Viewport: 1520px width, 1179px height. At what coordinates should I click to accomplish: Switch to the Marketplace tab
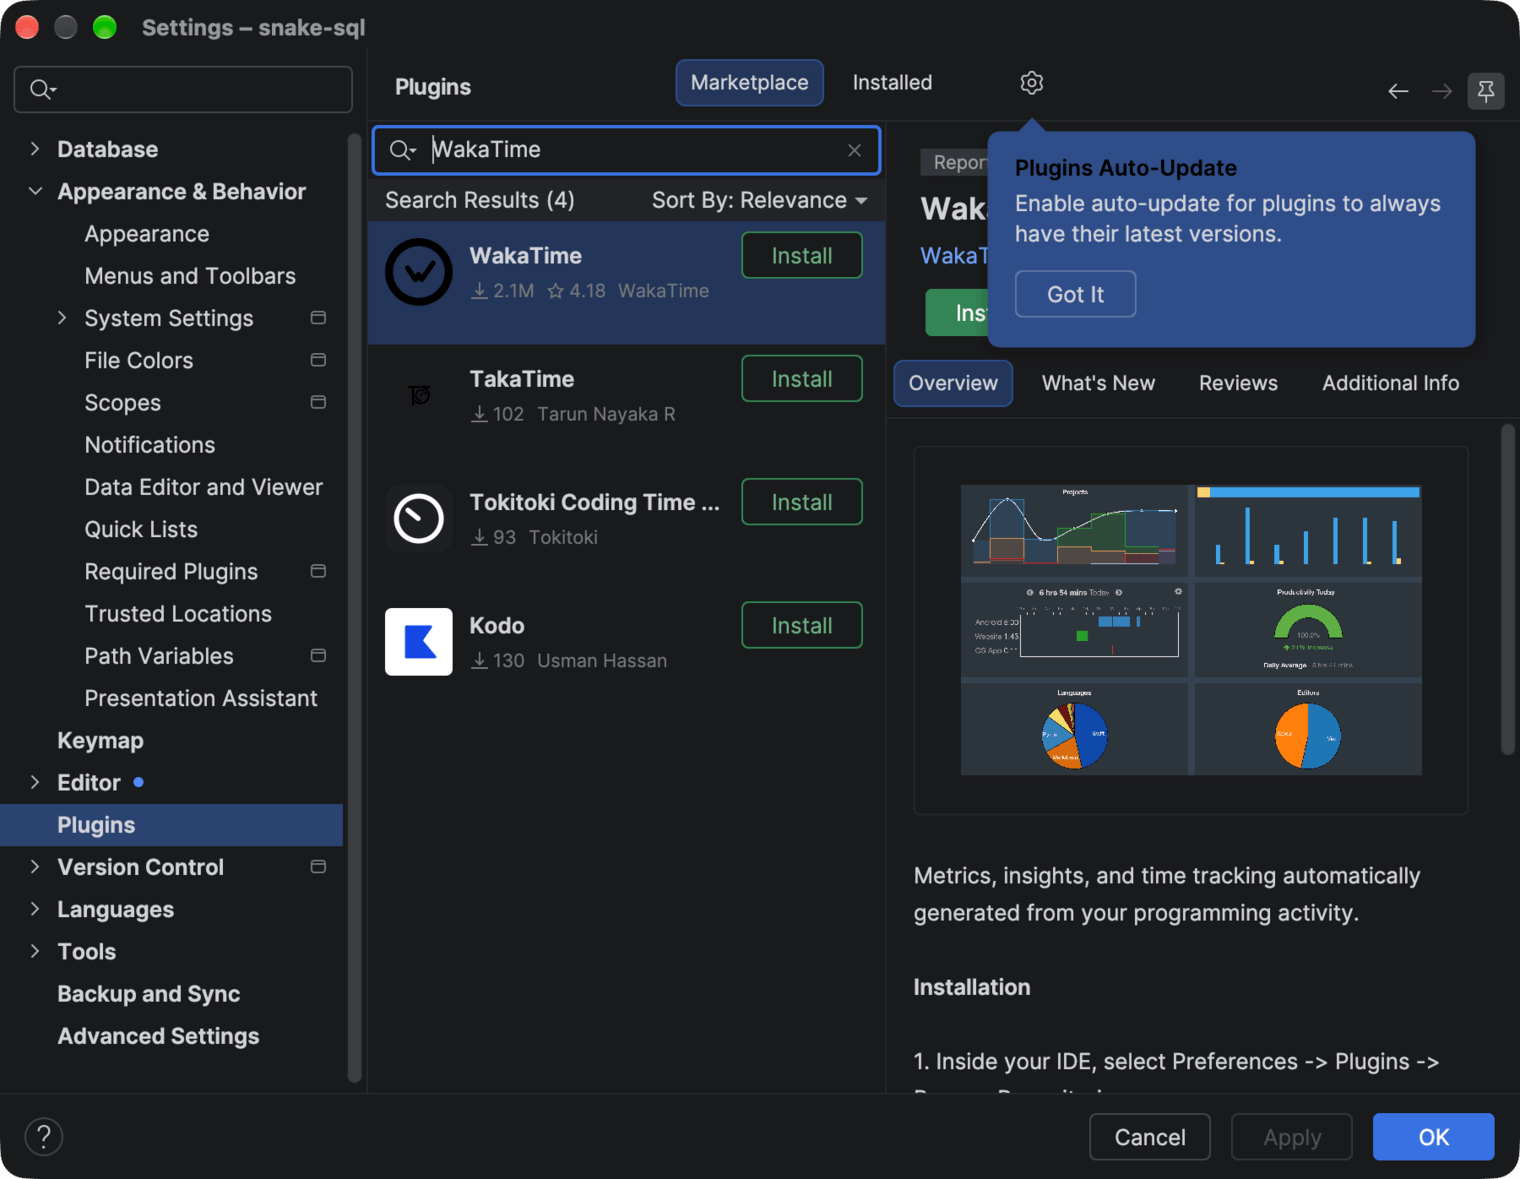[749, 83]
